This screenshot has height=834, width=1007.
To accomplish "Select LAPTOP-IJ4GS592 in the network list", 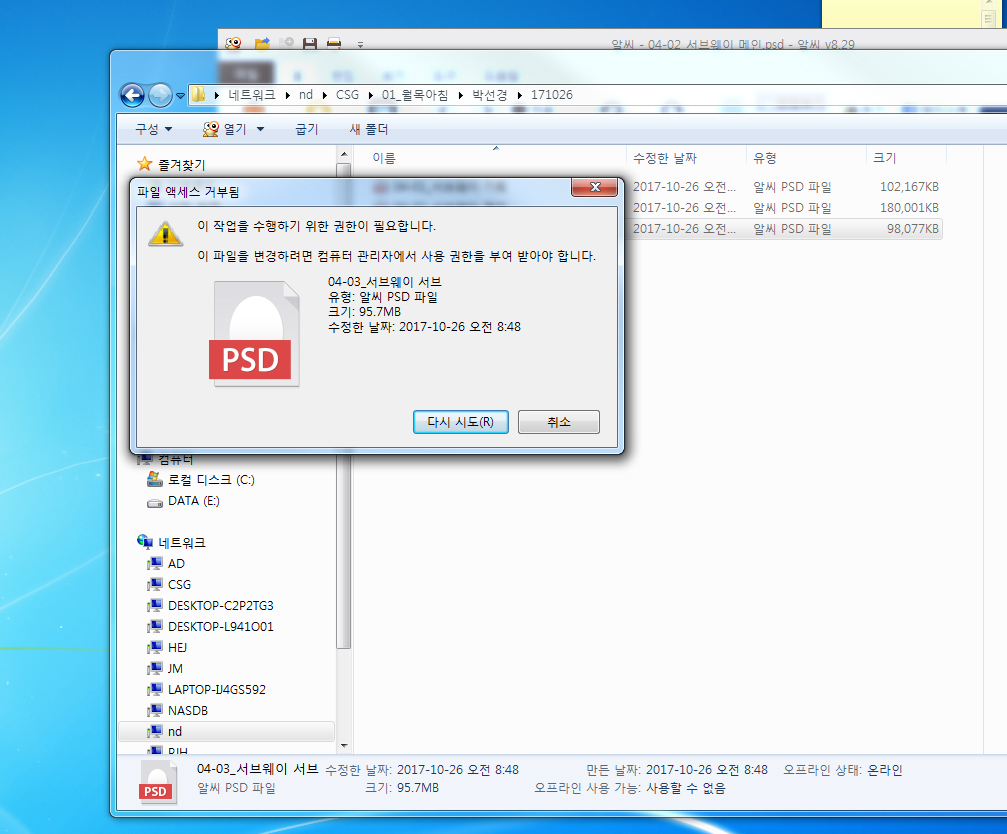I will [217, 690].
